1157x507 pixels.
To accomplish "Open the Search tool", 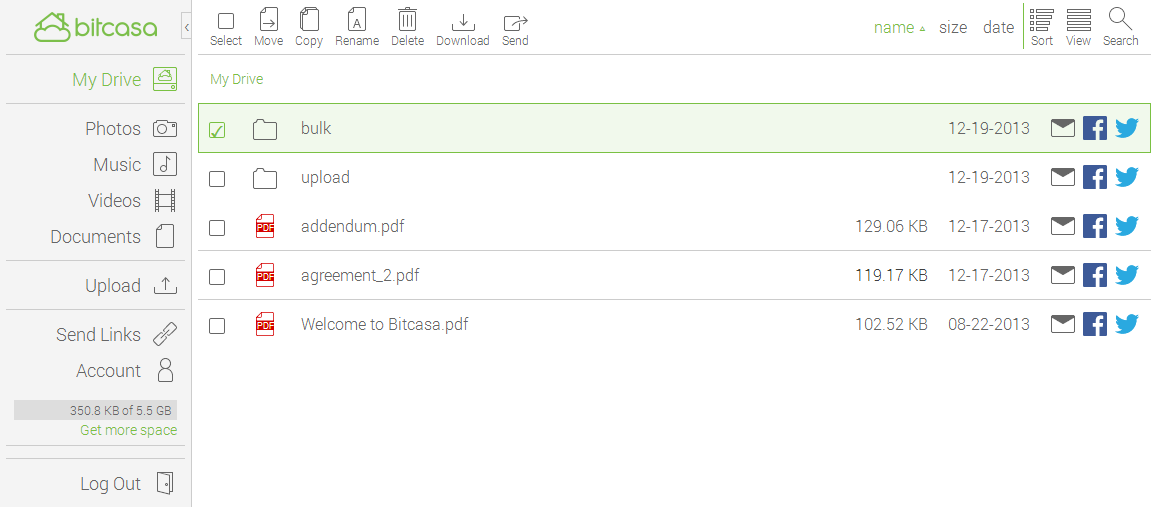I will click(x=1120, y=27).
